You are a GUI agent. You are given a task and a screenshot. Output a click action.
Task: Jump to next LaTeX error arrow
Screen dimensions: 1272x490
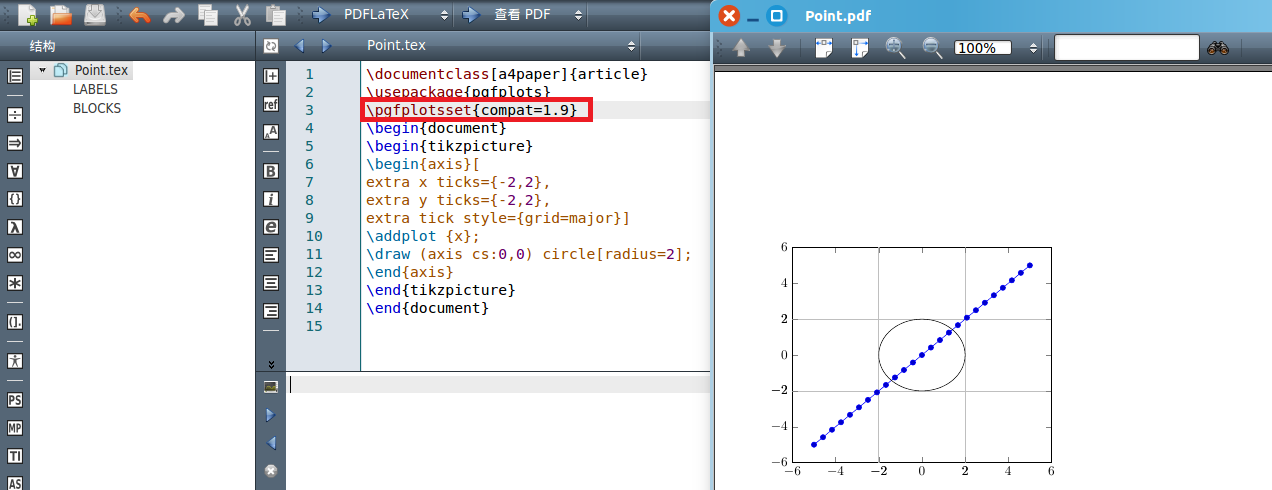point(270,414)
